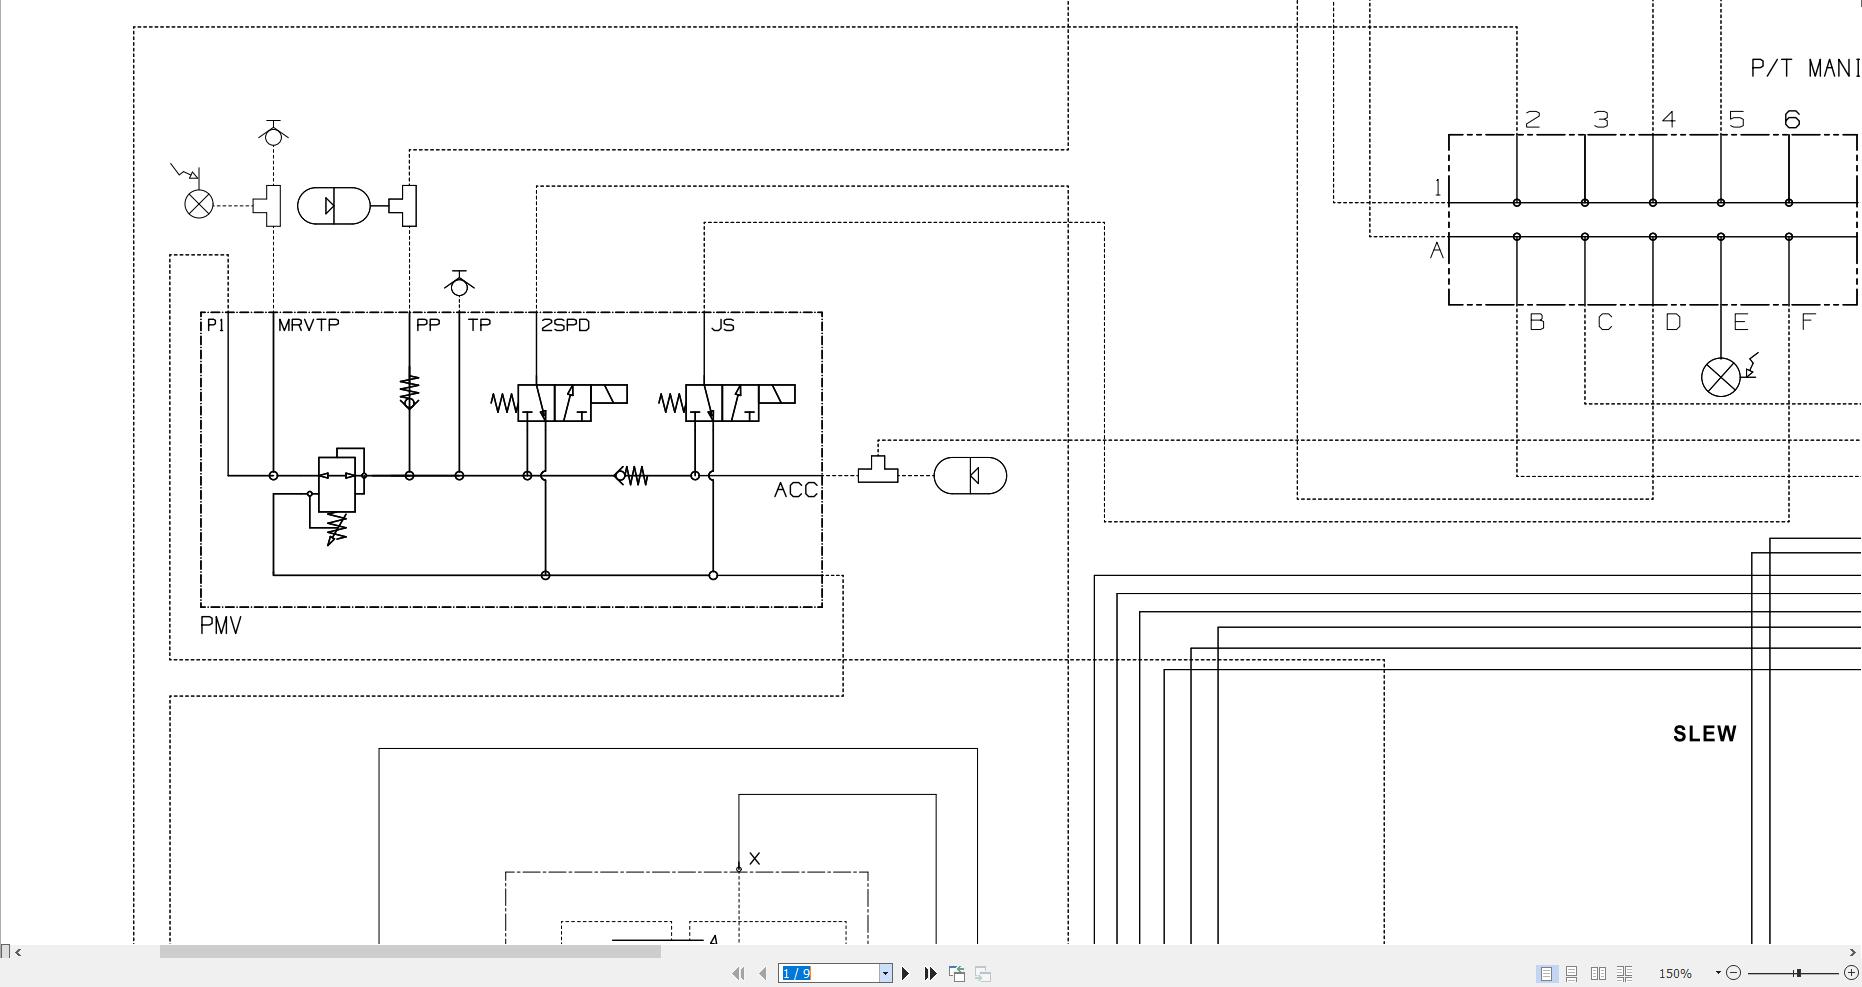Select single page layout mode

click(x=1546, y=973)
